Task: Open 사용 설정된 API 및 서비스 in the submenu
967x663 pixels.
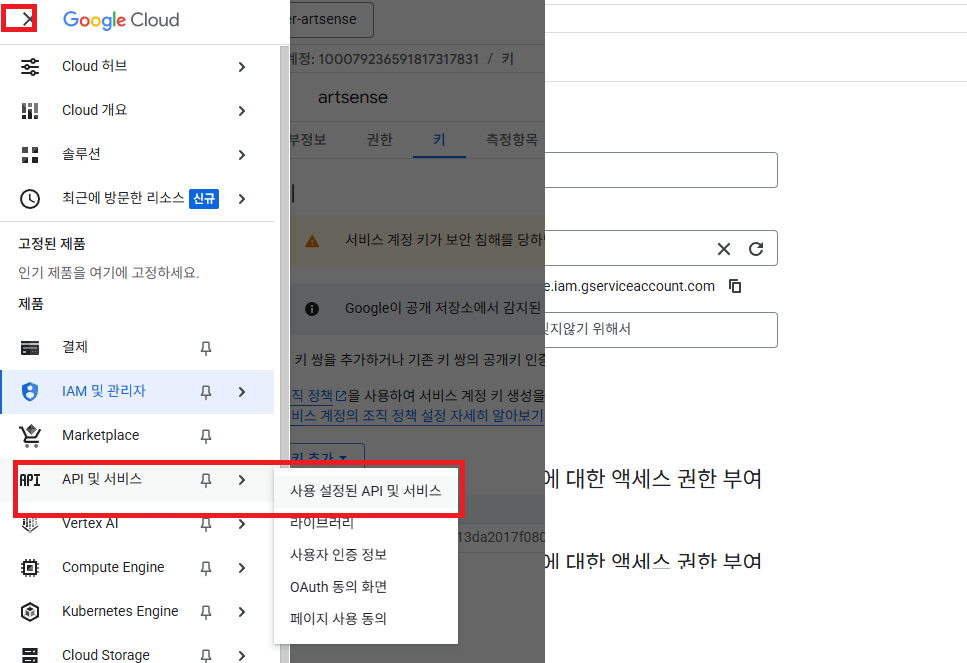Action: 366,491
